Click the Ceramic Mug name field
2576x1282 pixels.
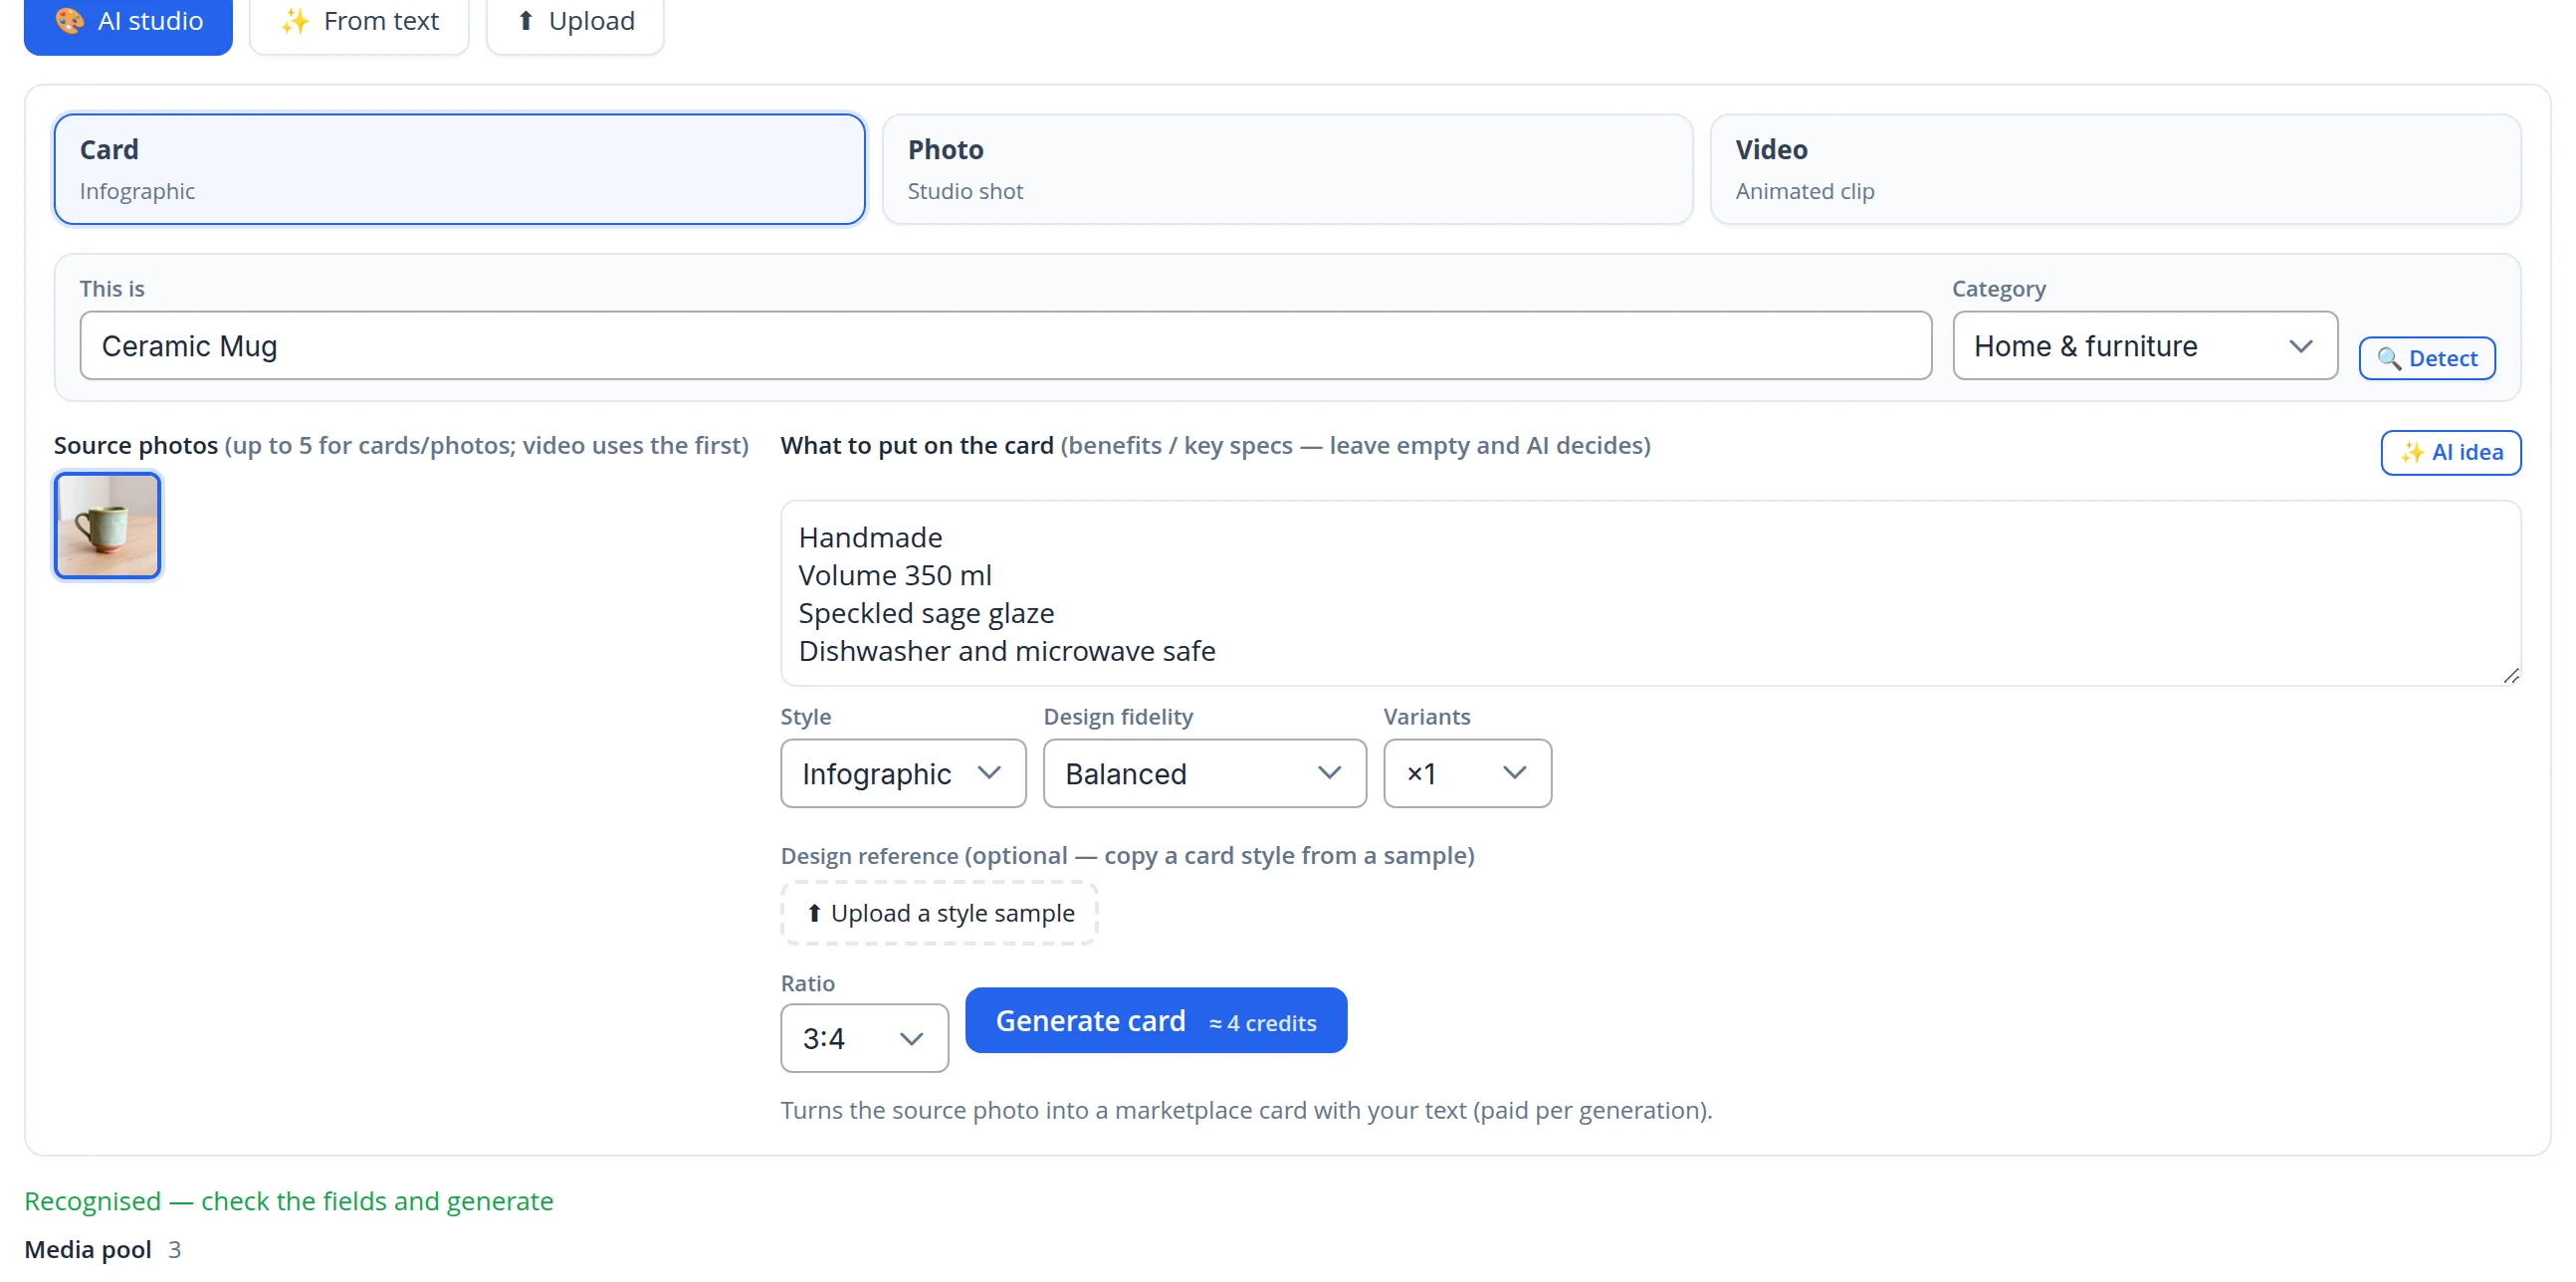(x=1005, y=346)
